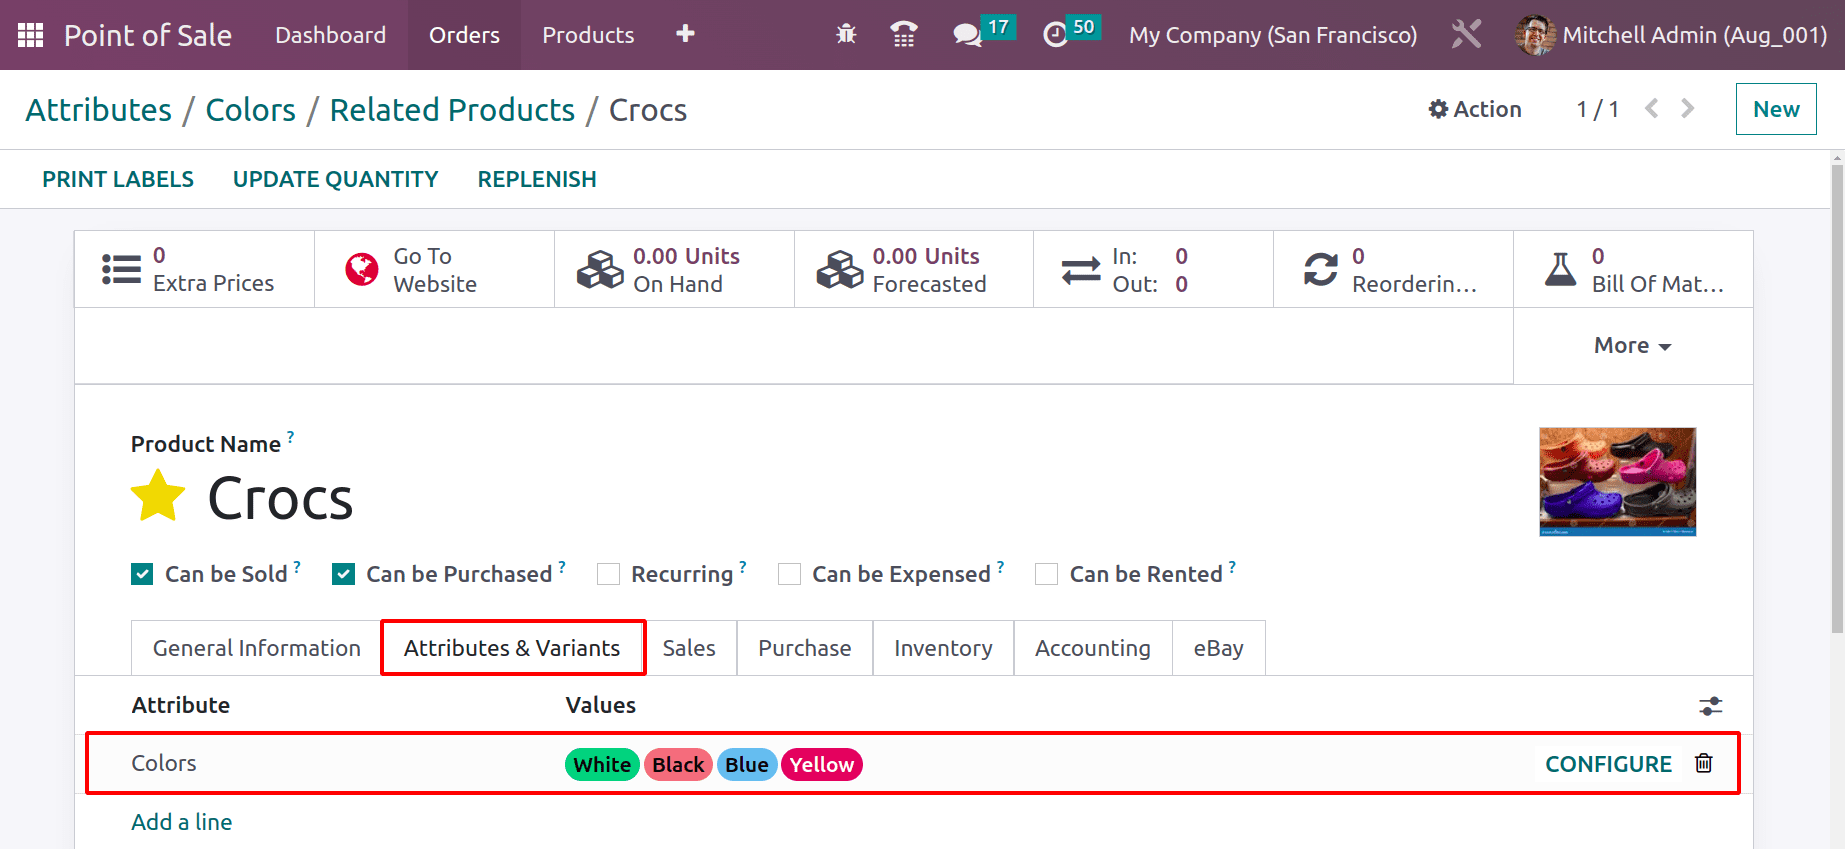
Task: Enable the Recurring checkbox
Action: [608, 574]
